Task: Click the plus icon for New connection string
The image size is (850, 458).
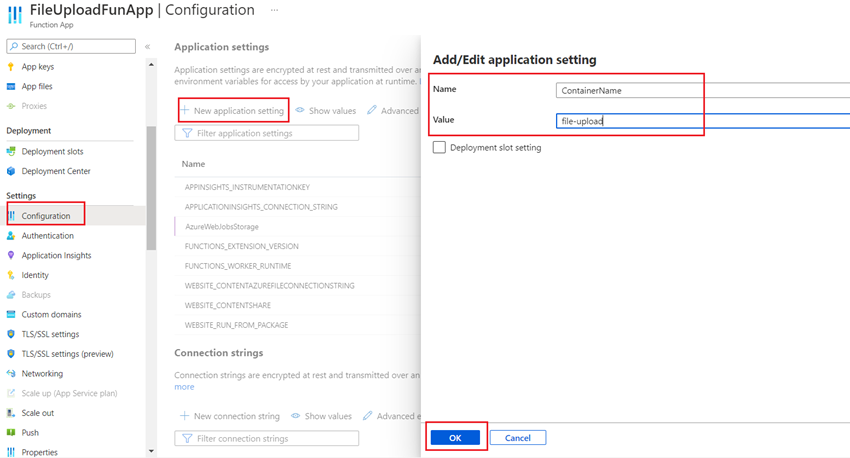Action: click(x=184, y=416)
